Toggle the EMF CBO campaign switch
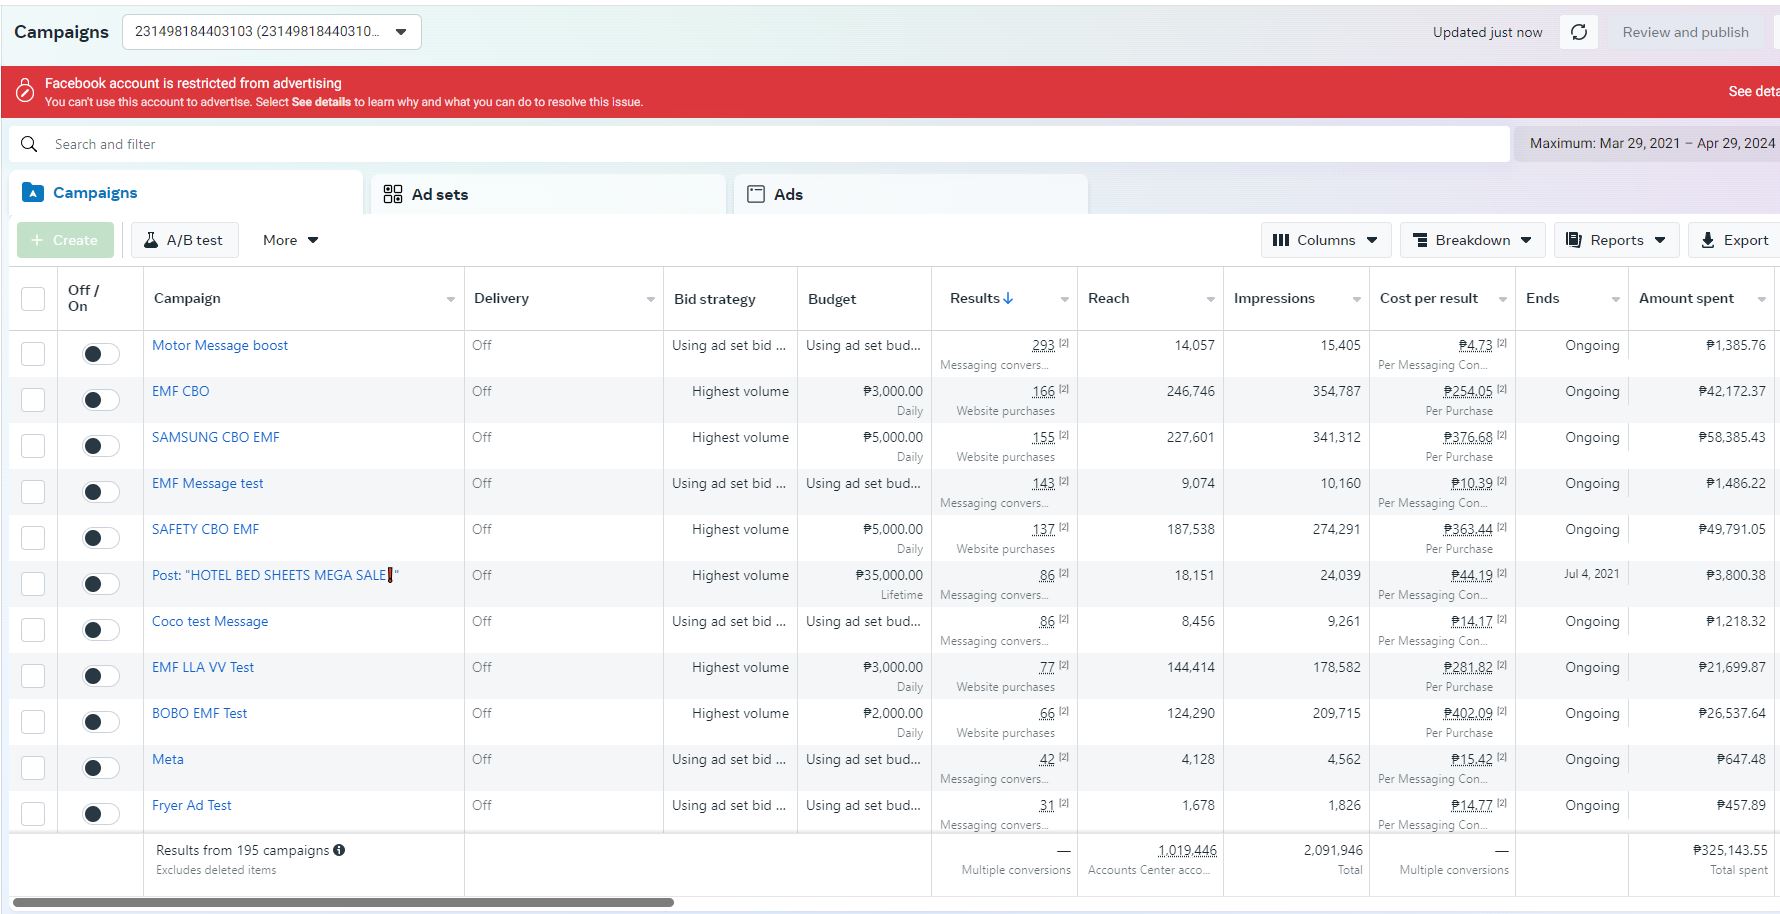This screenshot has height=914, width=1780. coord(100,400)
